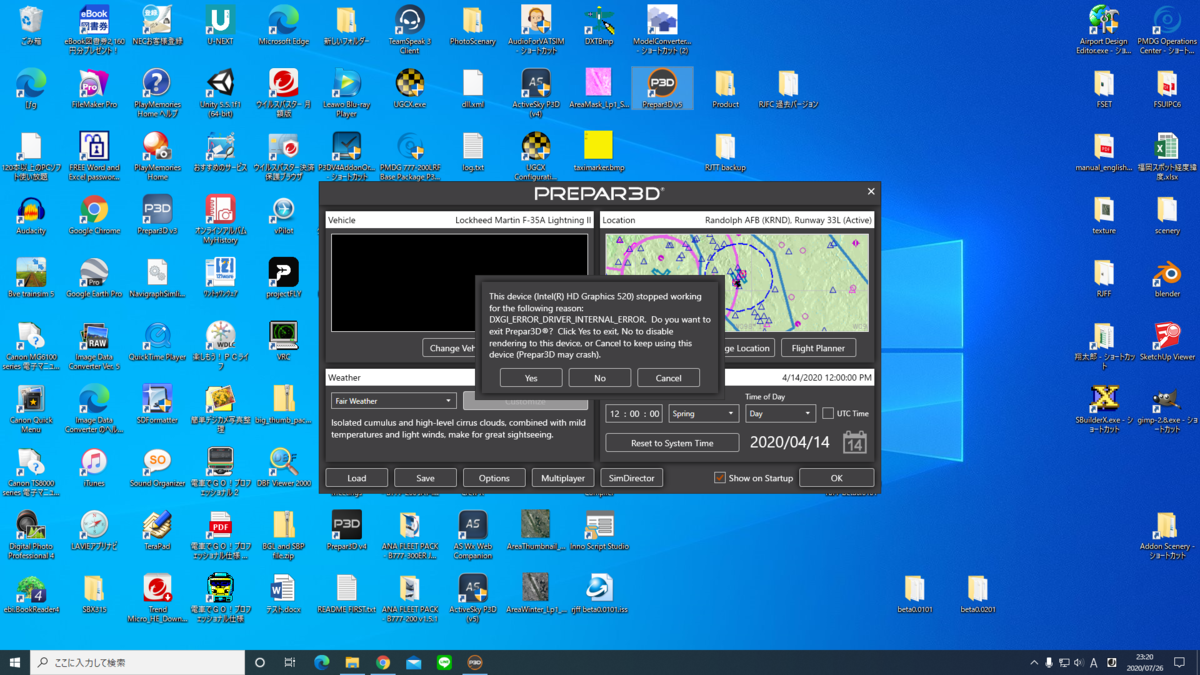Click the location map thumbnail
1200x675 pixels.
click(x=737, y=283)
